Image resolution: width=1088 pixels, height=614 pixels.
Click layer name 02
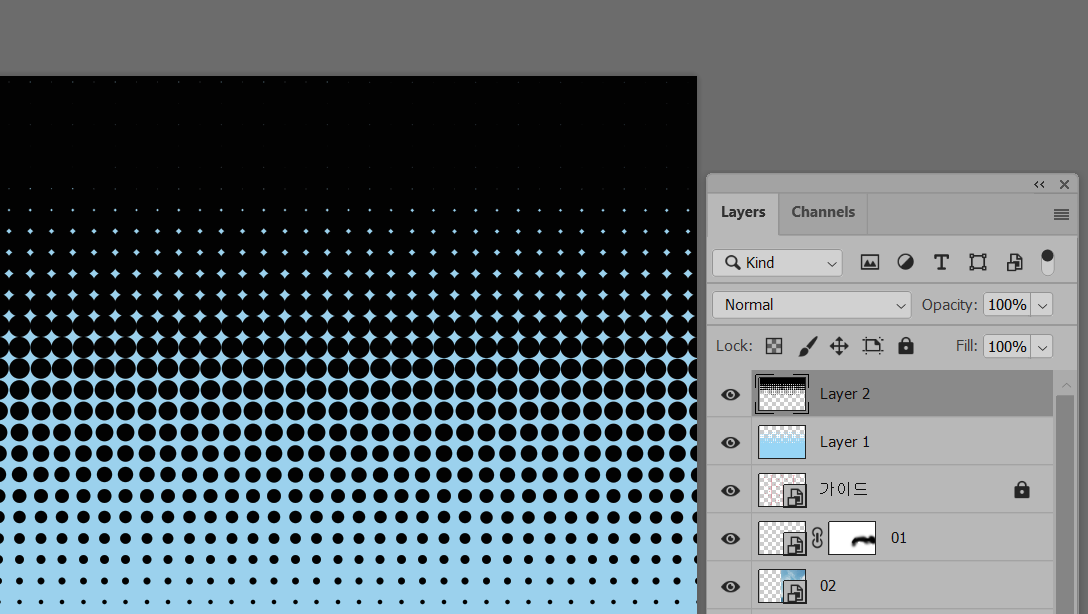click(x=828, y=586)
